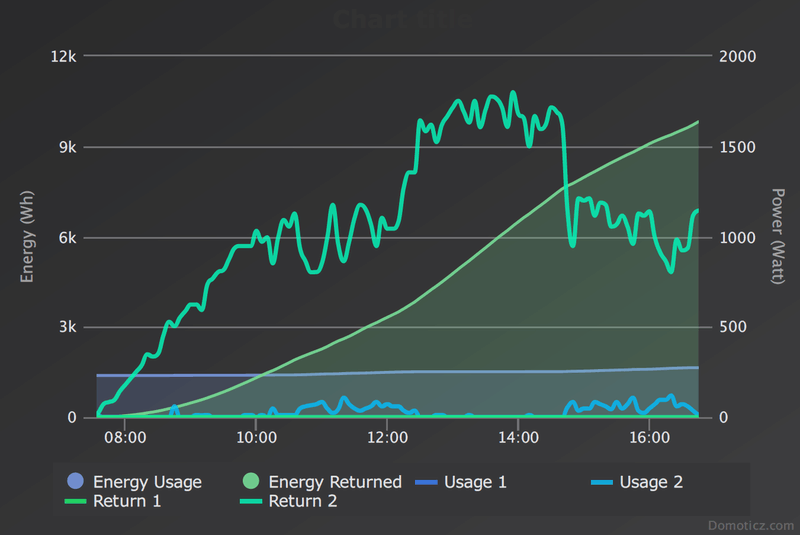Click the faded chart title text
800x535 pixels.
pos(400,18)
